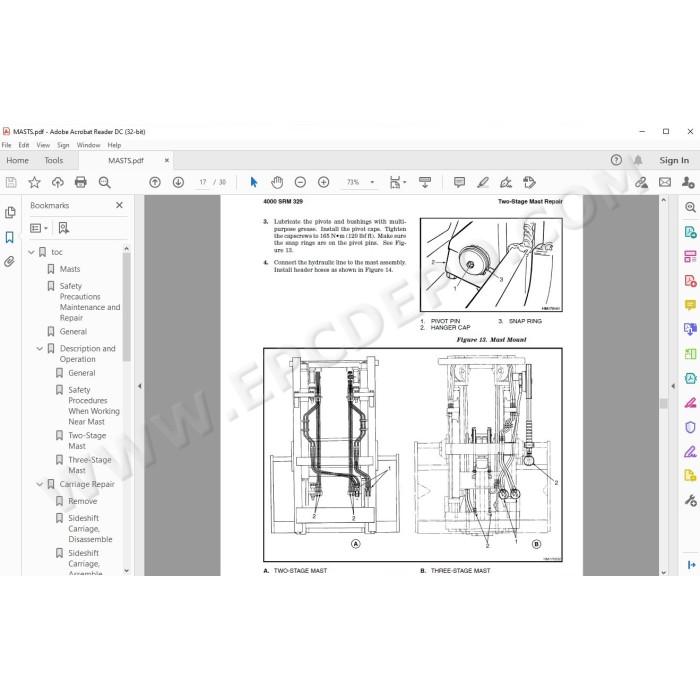700x700 pixels.
Task: Select the arrow selection tool
Action: point(254,183)
